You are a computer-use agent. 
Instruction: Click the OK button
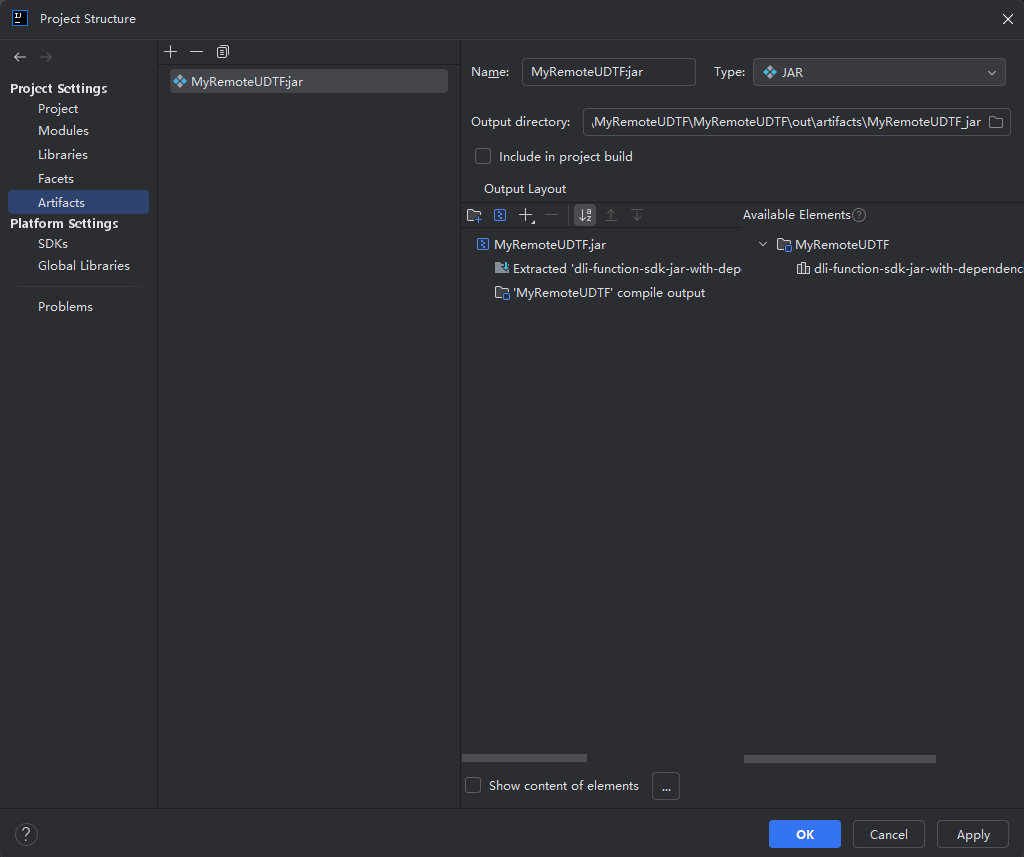(805, 834)
